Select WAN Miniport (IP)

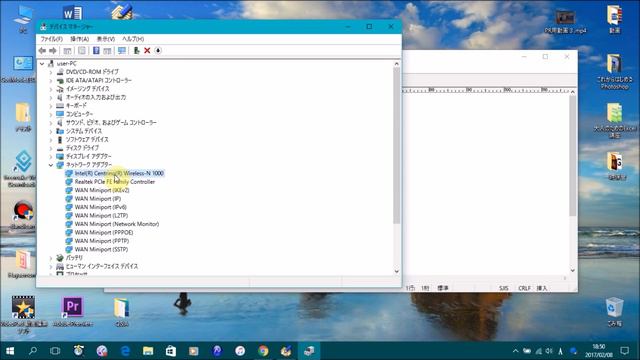[x=98, y=199]
